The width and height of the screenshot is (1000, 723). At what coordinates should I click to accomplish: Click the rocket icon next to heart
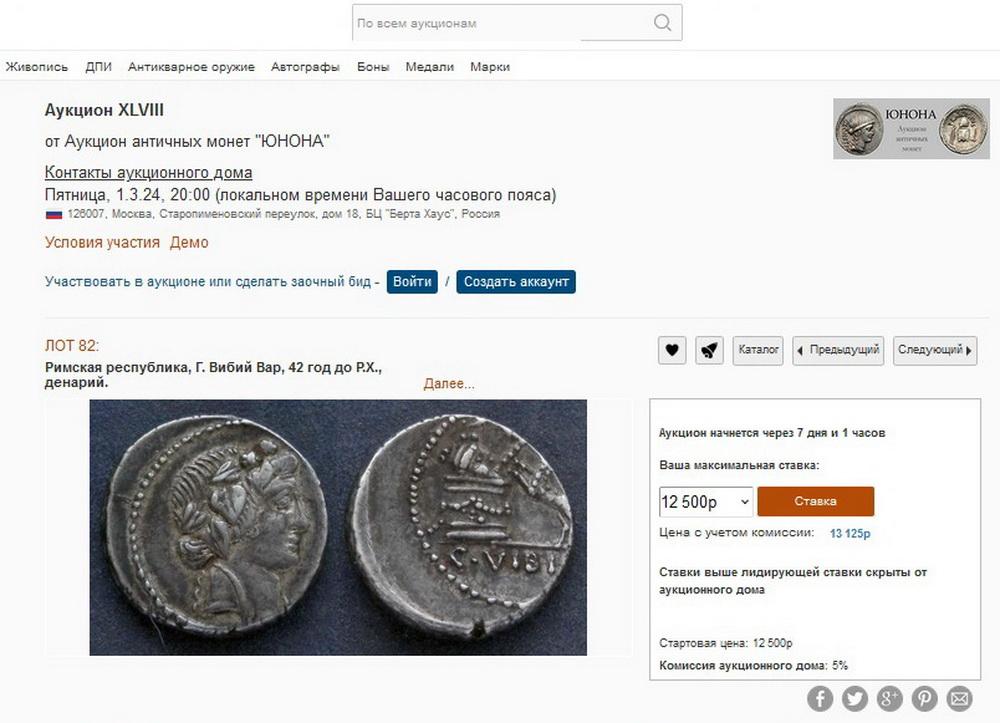pos(709,350)
